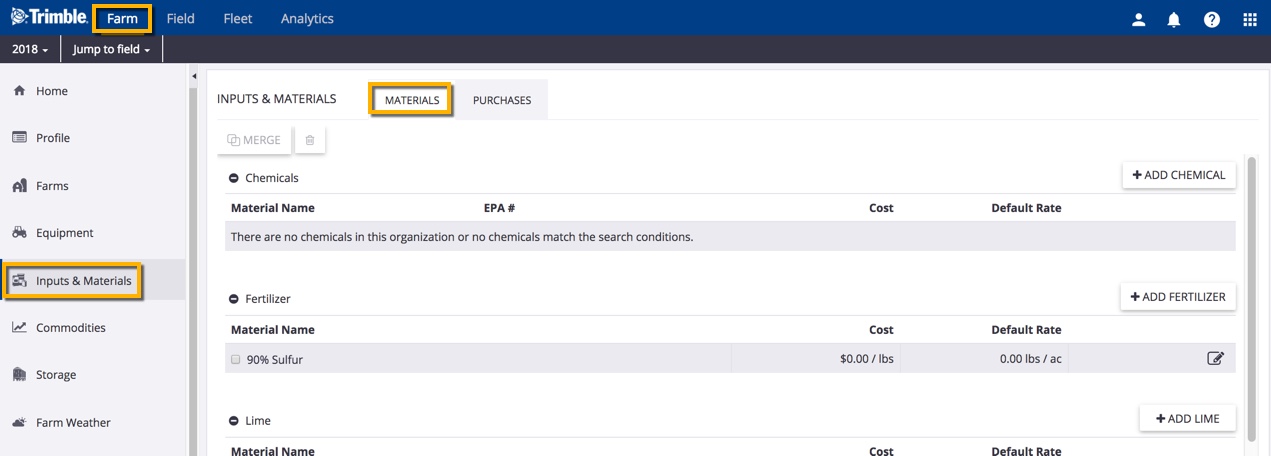The height and width of the screenshot is (456, 1271).
Task: Click the no chemicals message row
Action: (x=730, y=237)
